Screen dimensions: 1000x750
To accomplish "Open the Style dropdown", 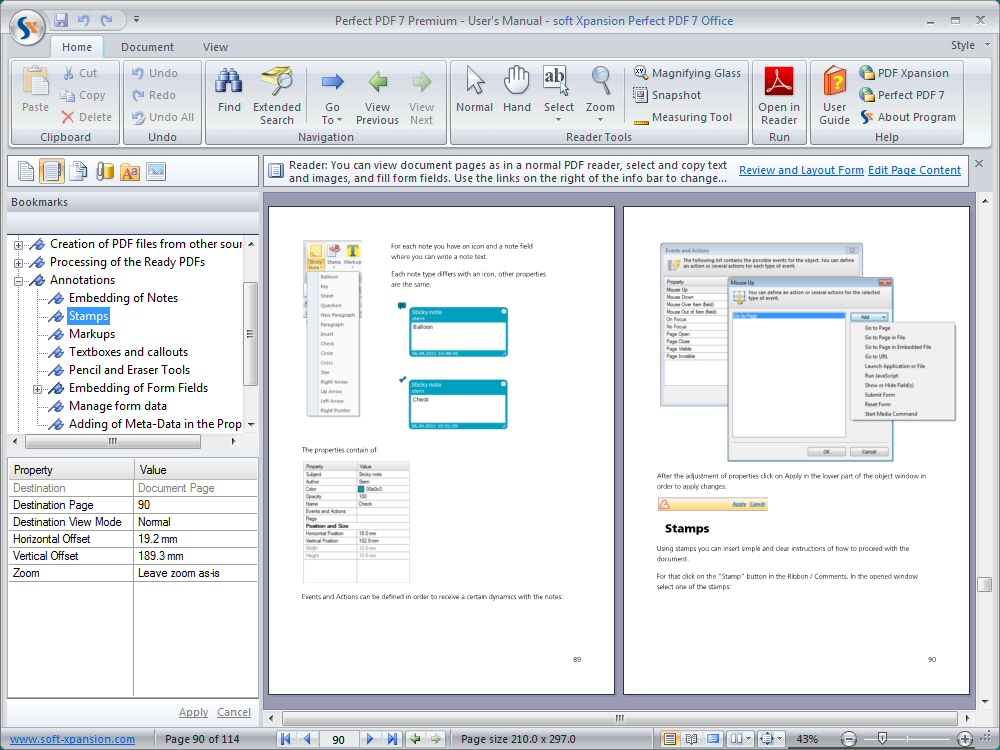I will coord(970,45).
